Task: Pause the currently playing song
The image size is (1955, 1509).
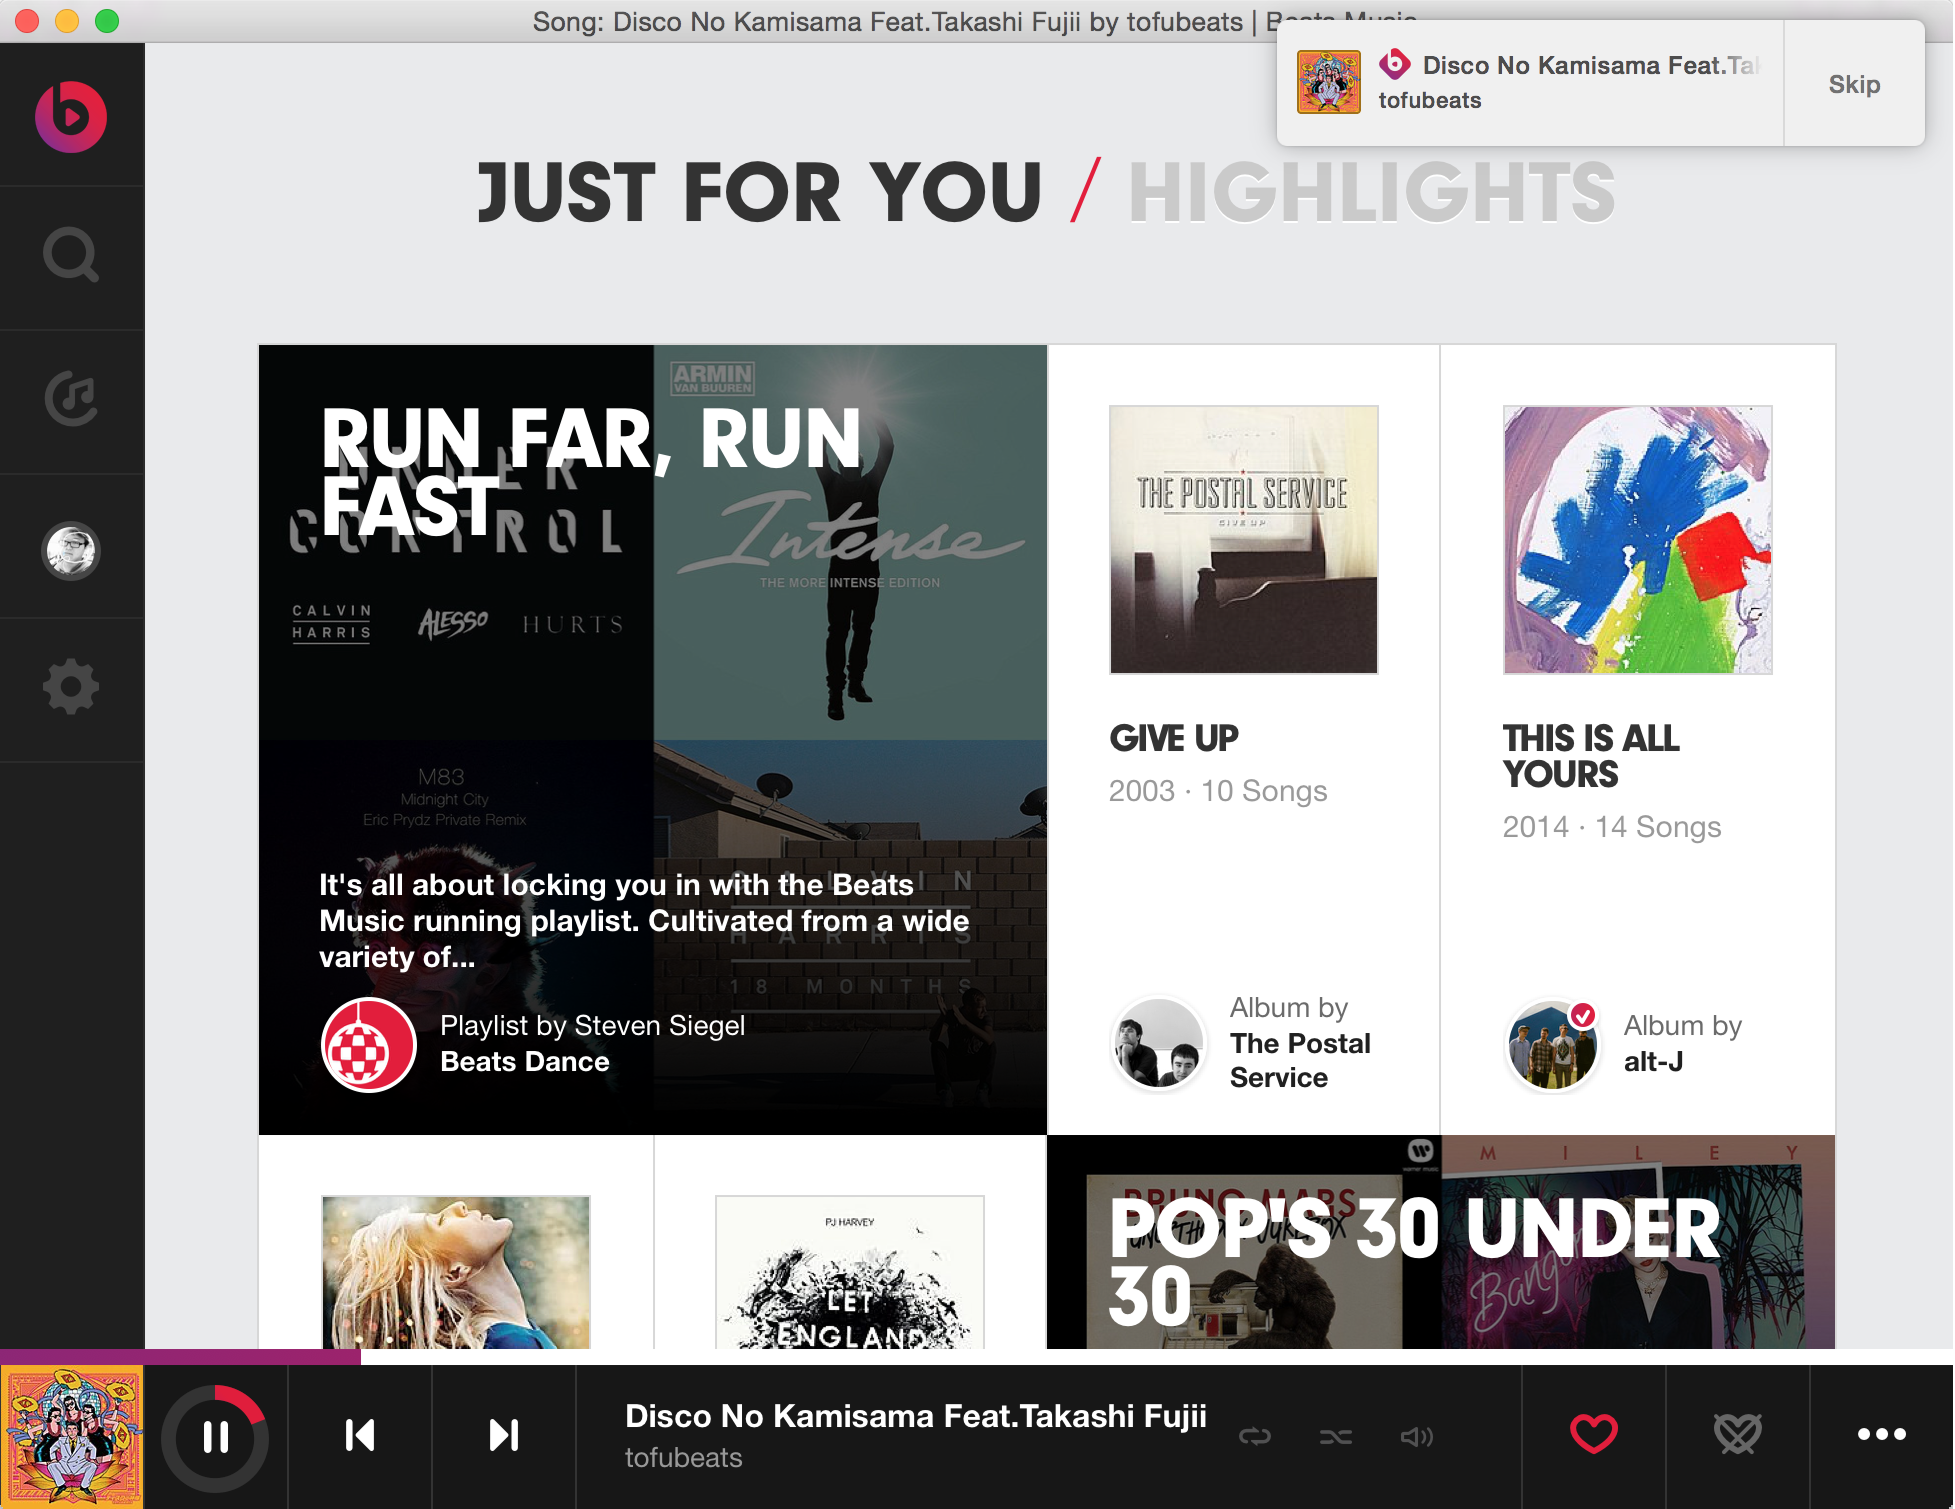Action: [x=216, y=1436]
